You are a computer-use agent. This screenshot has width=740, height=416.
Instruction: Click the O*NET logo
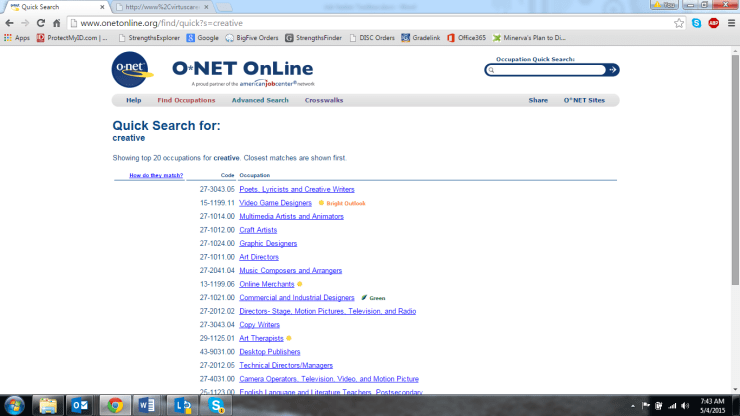point(132,69)
